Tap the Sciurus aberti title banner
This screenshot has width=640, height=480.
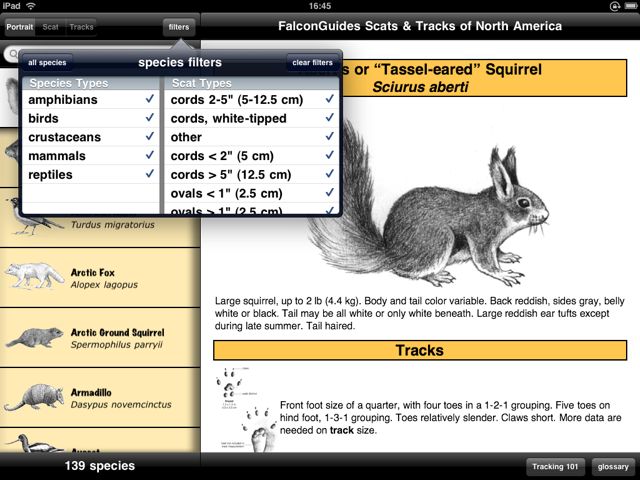pyautogui.click(x=484, y=78)
